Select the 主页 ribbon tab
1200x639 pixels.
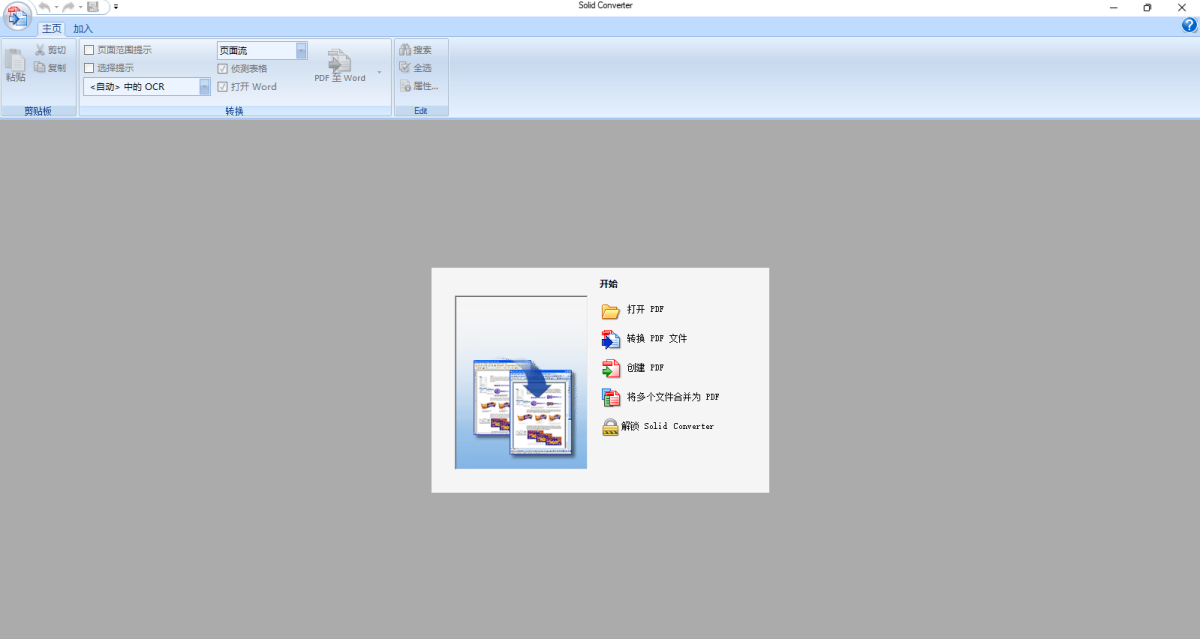tap(51, 28)
